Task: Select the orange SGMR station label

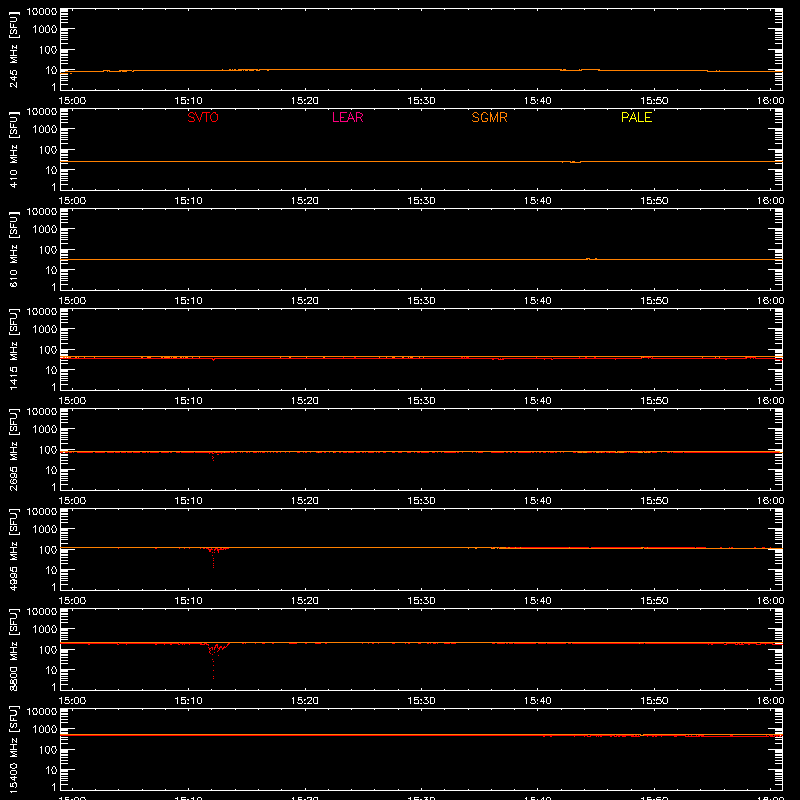Action: [489, 117]
